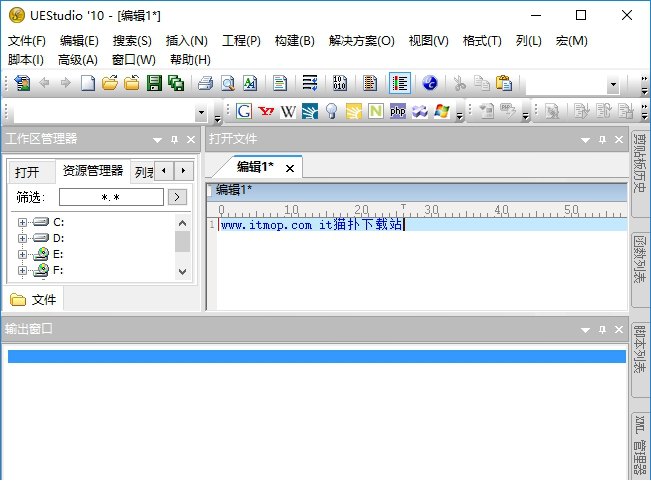
Task: Open the 脚本列表 script list side tab
Action: (x=640, y=360)
